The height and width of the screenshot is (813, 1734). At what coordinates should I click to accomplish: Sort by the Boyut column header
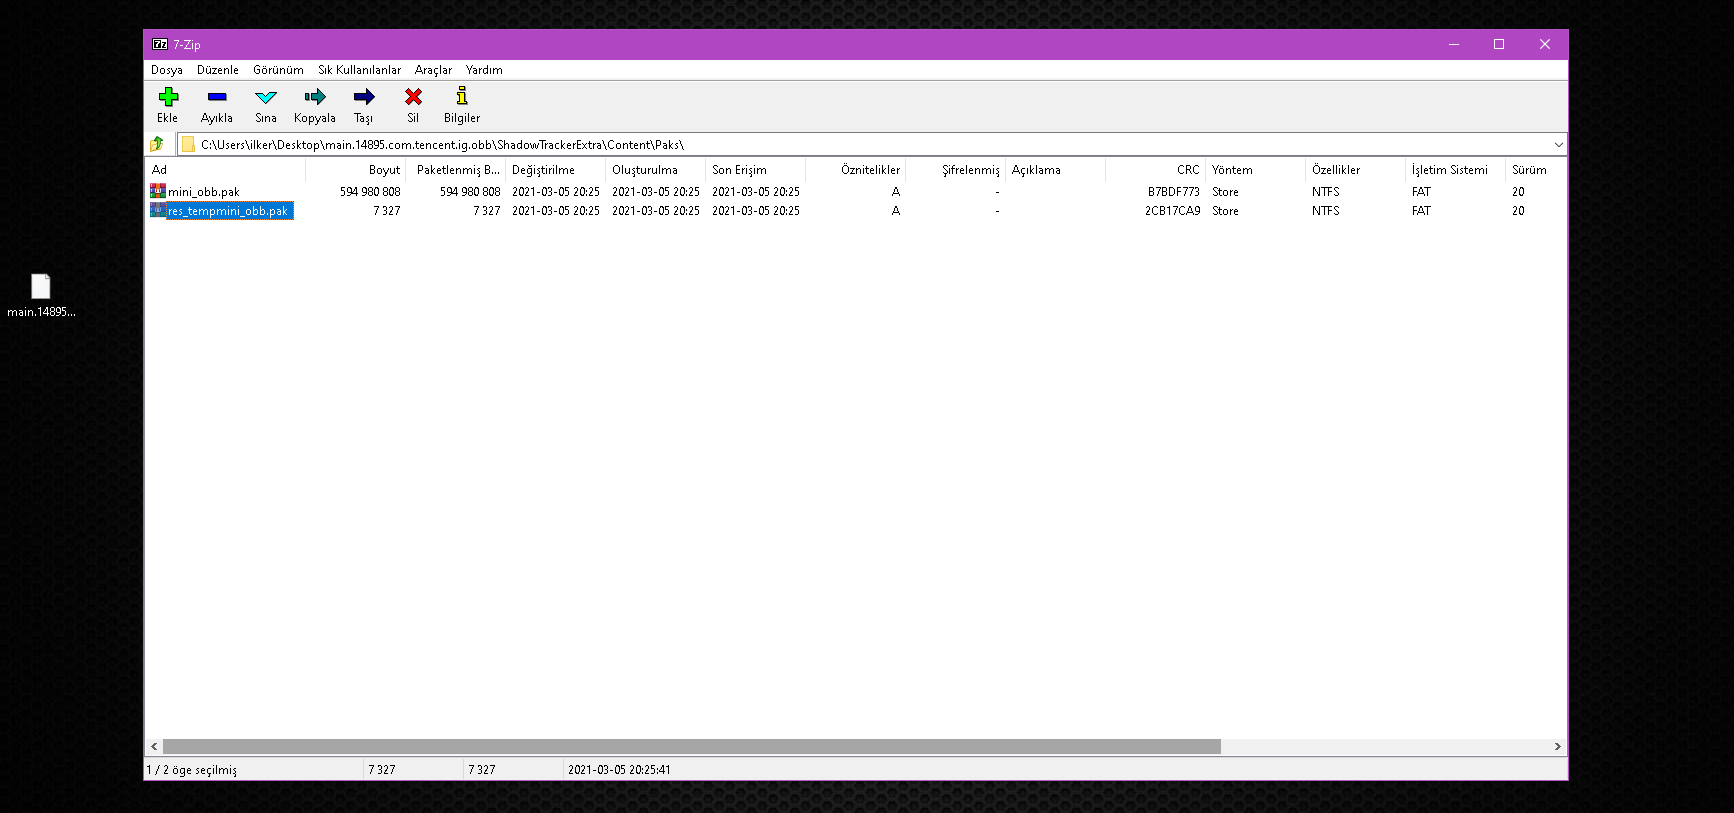355,170
